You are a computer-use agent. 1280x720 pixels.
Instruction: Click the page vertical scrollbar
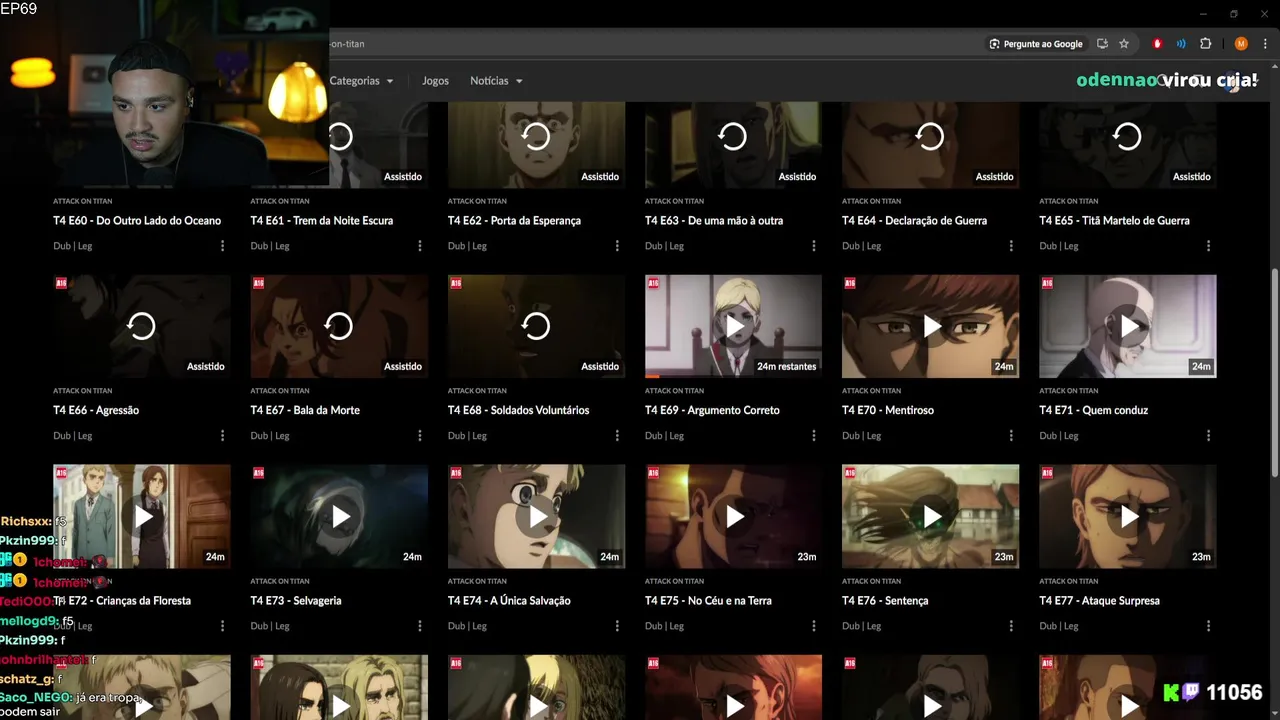1274,372
